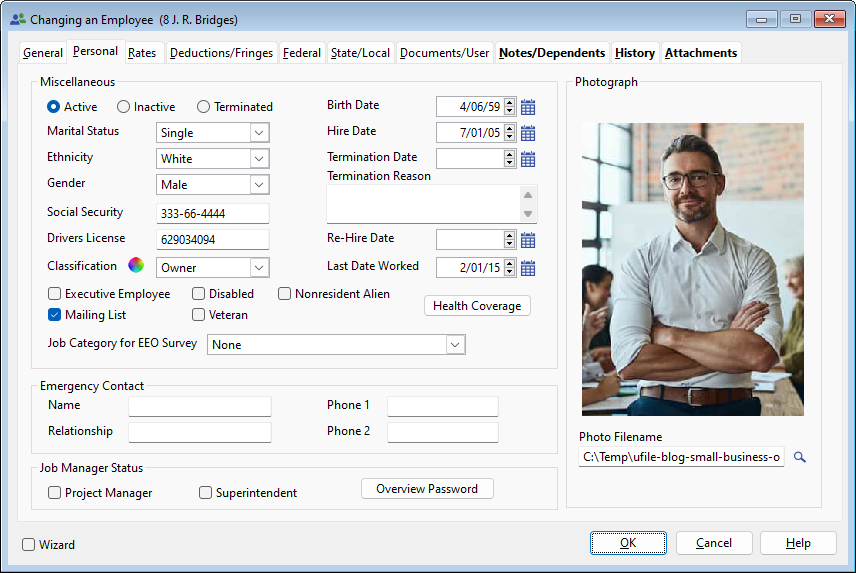Expand the Ethnicity dropdown

tap(259, 159)
